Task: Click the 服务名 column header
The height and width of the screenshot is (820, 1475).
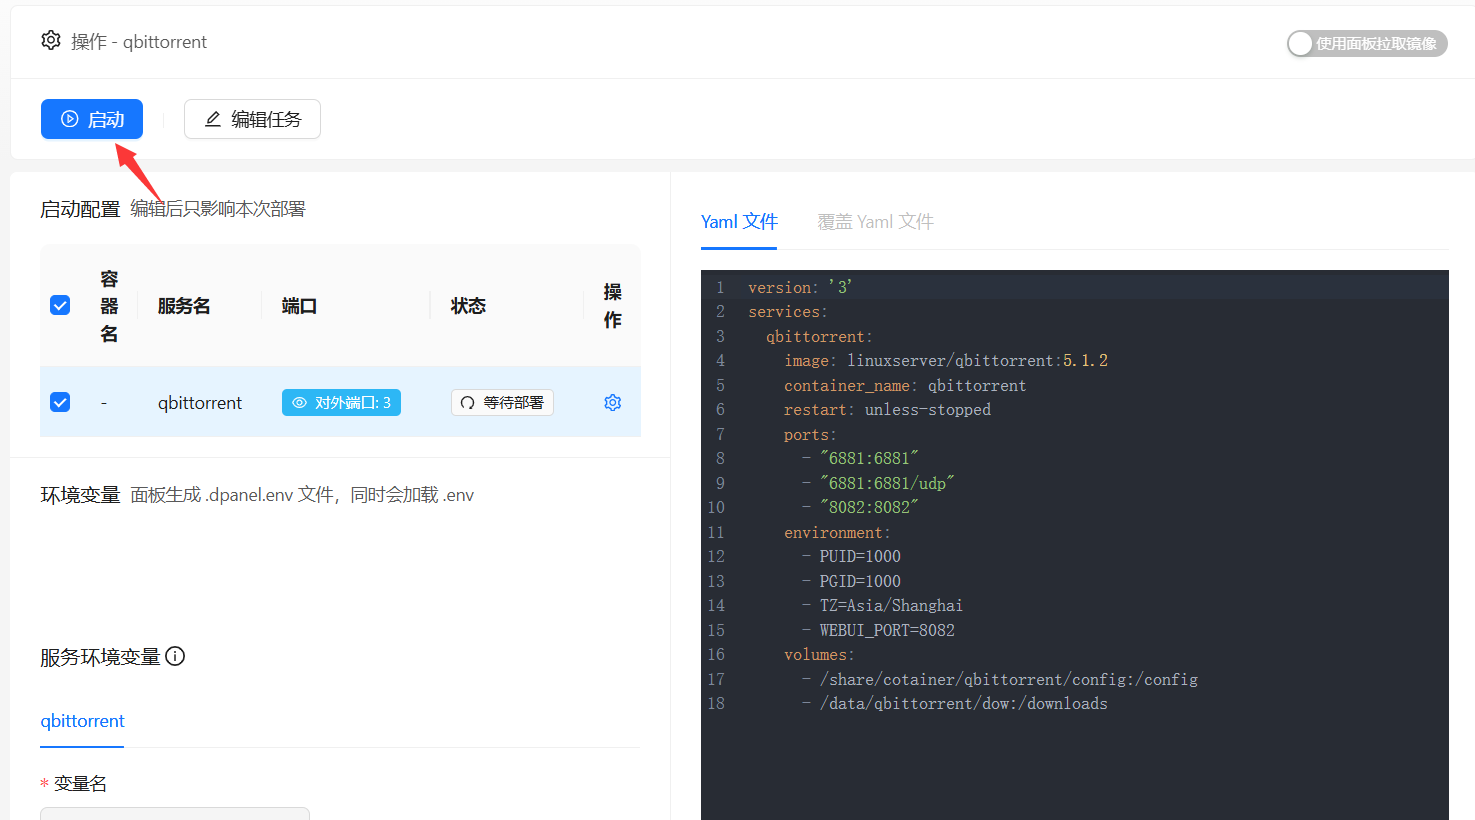Action: click(184, 305)
